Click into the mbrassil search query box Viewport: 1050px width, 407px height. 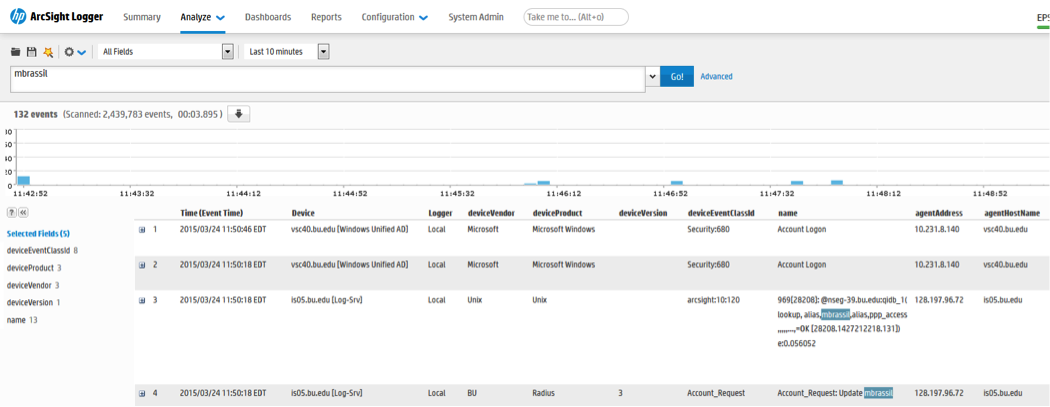328,80
